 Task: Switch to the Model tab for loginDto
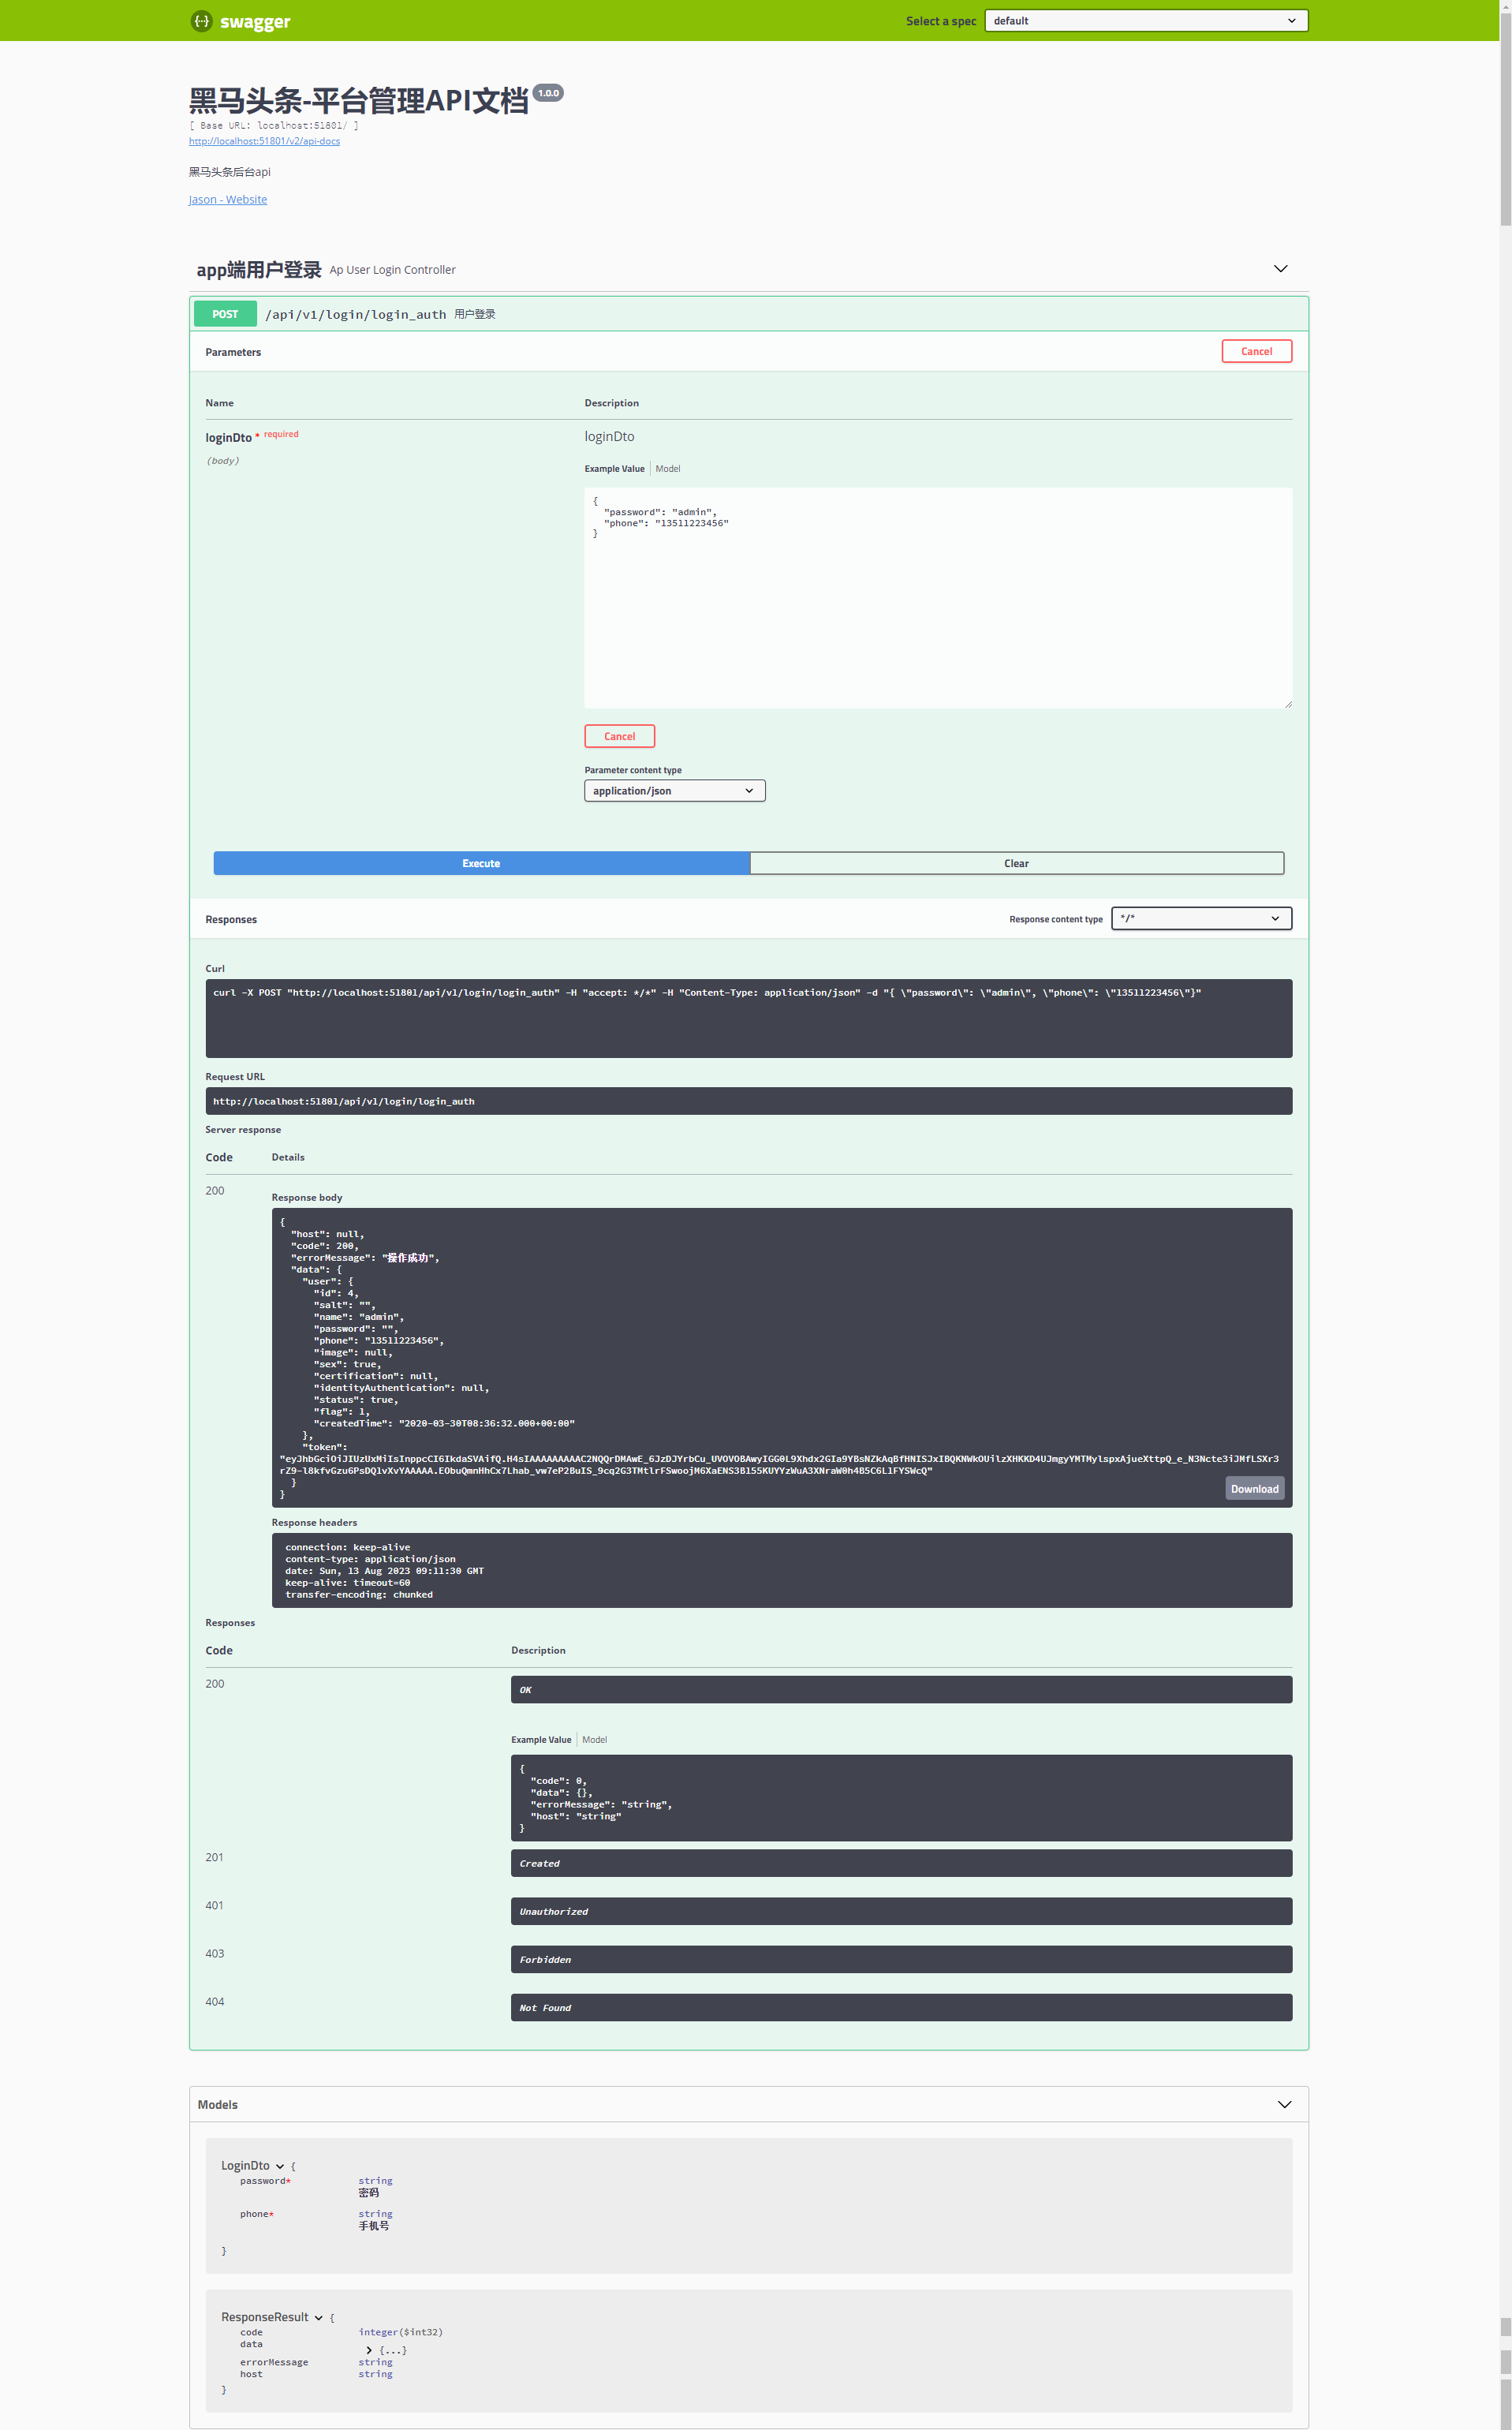pyautogui.click(x=667, y=469)
